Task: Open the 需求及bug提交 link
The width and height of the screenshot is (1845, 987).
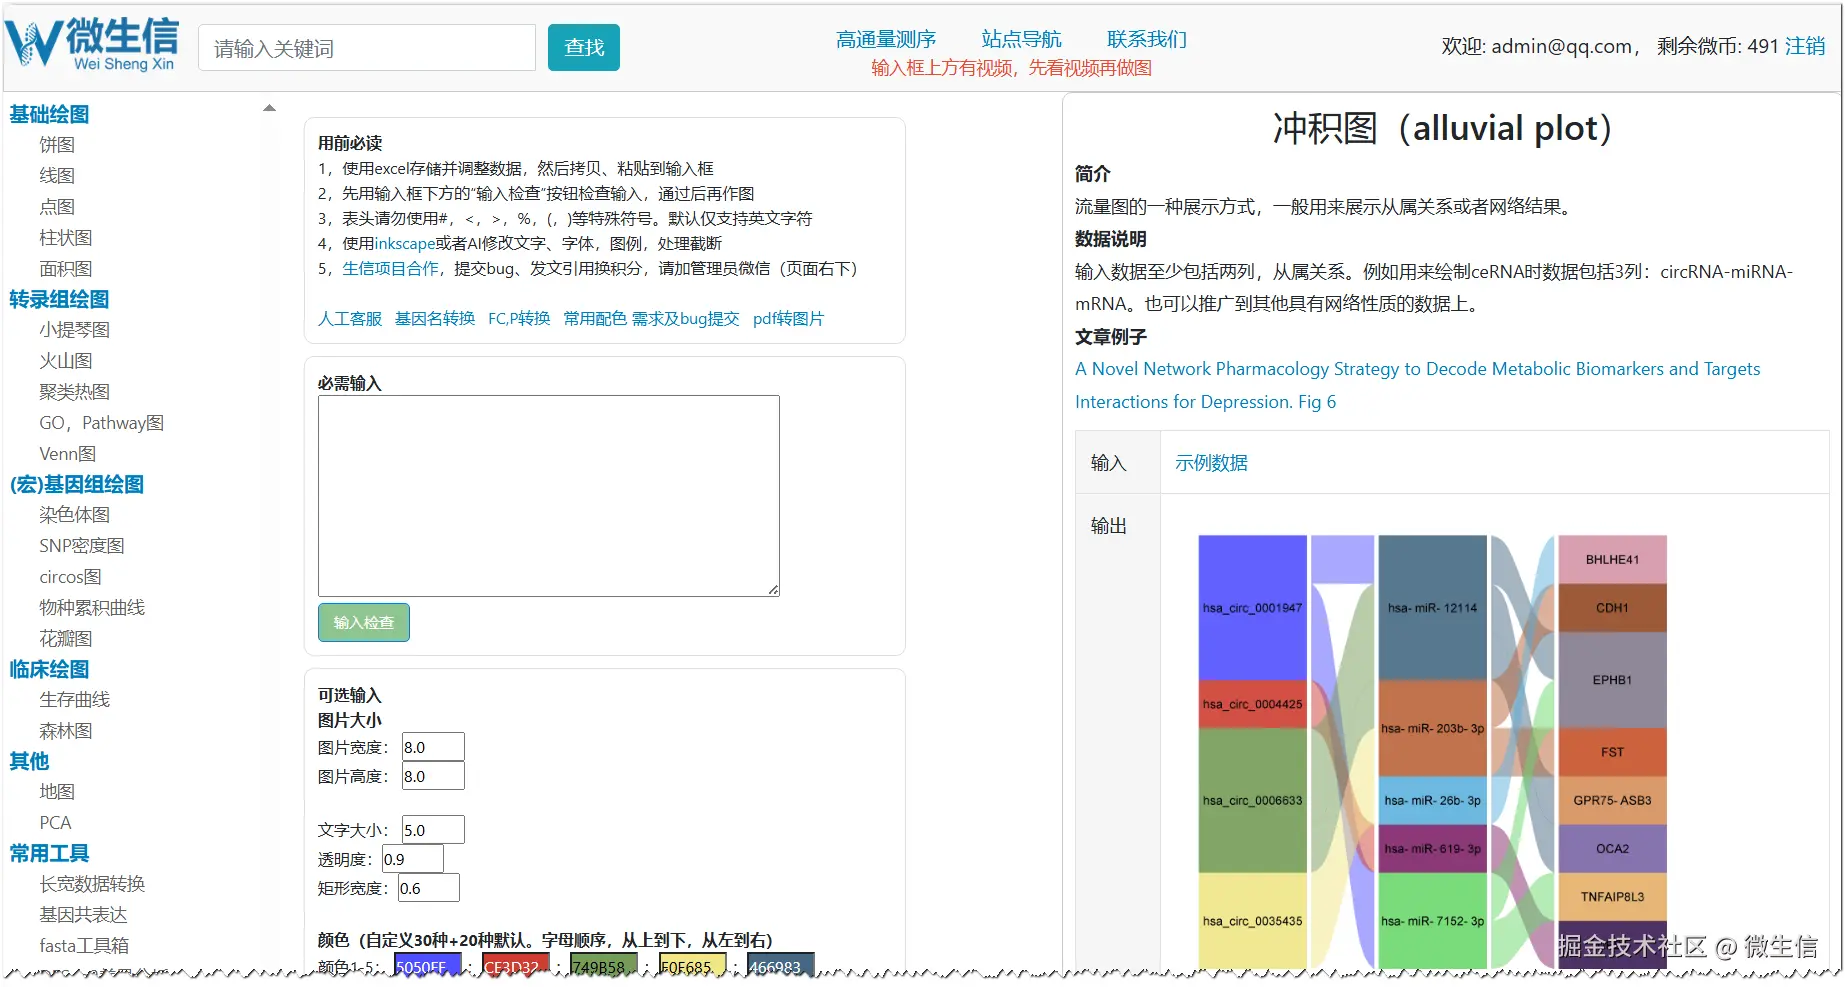Action: 686,319
